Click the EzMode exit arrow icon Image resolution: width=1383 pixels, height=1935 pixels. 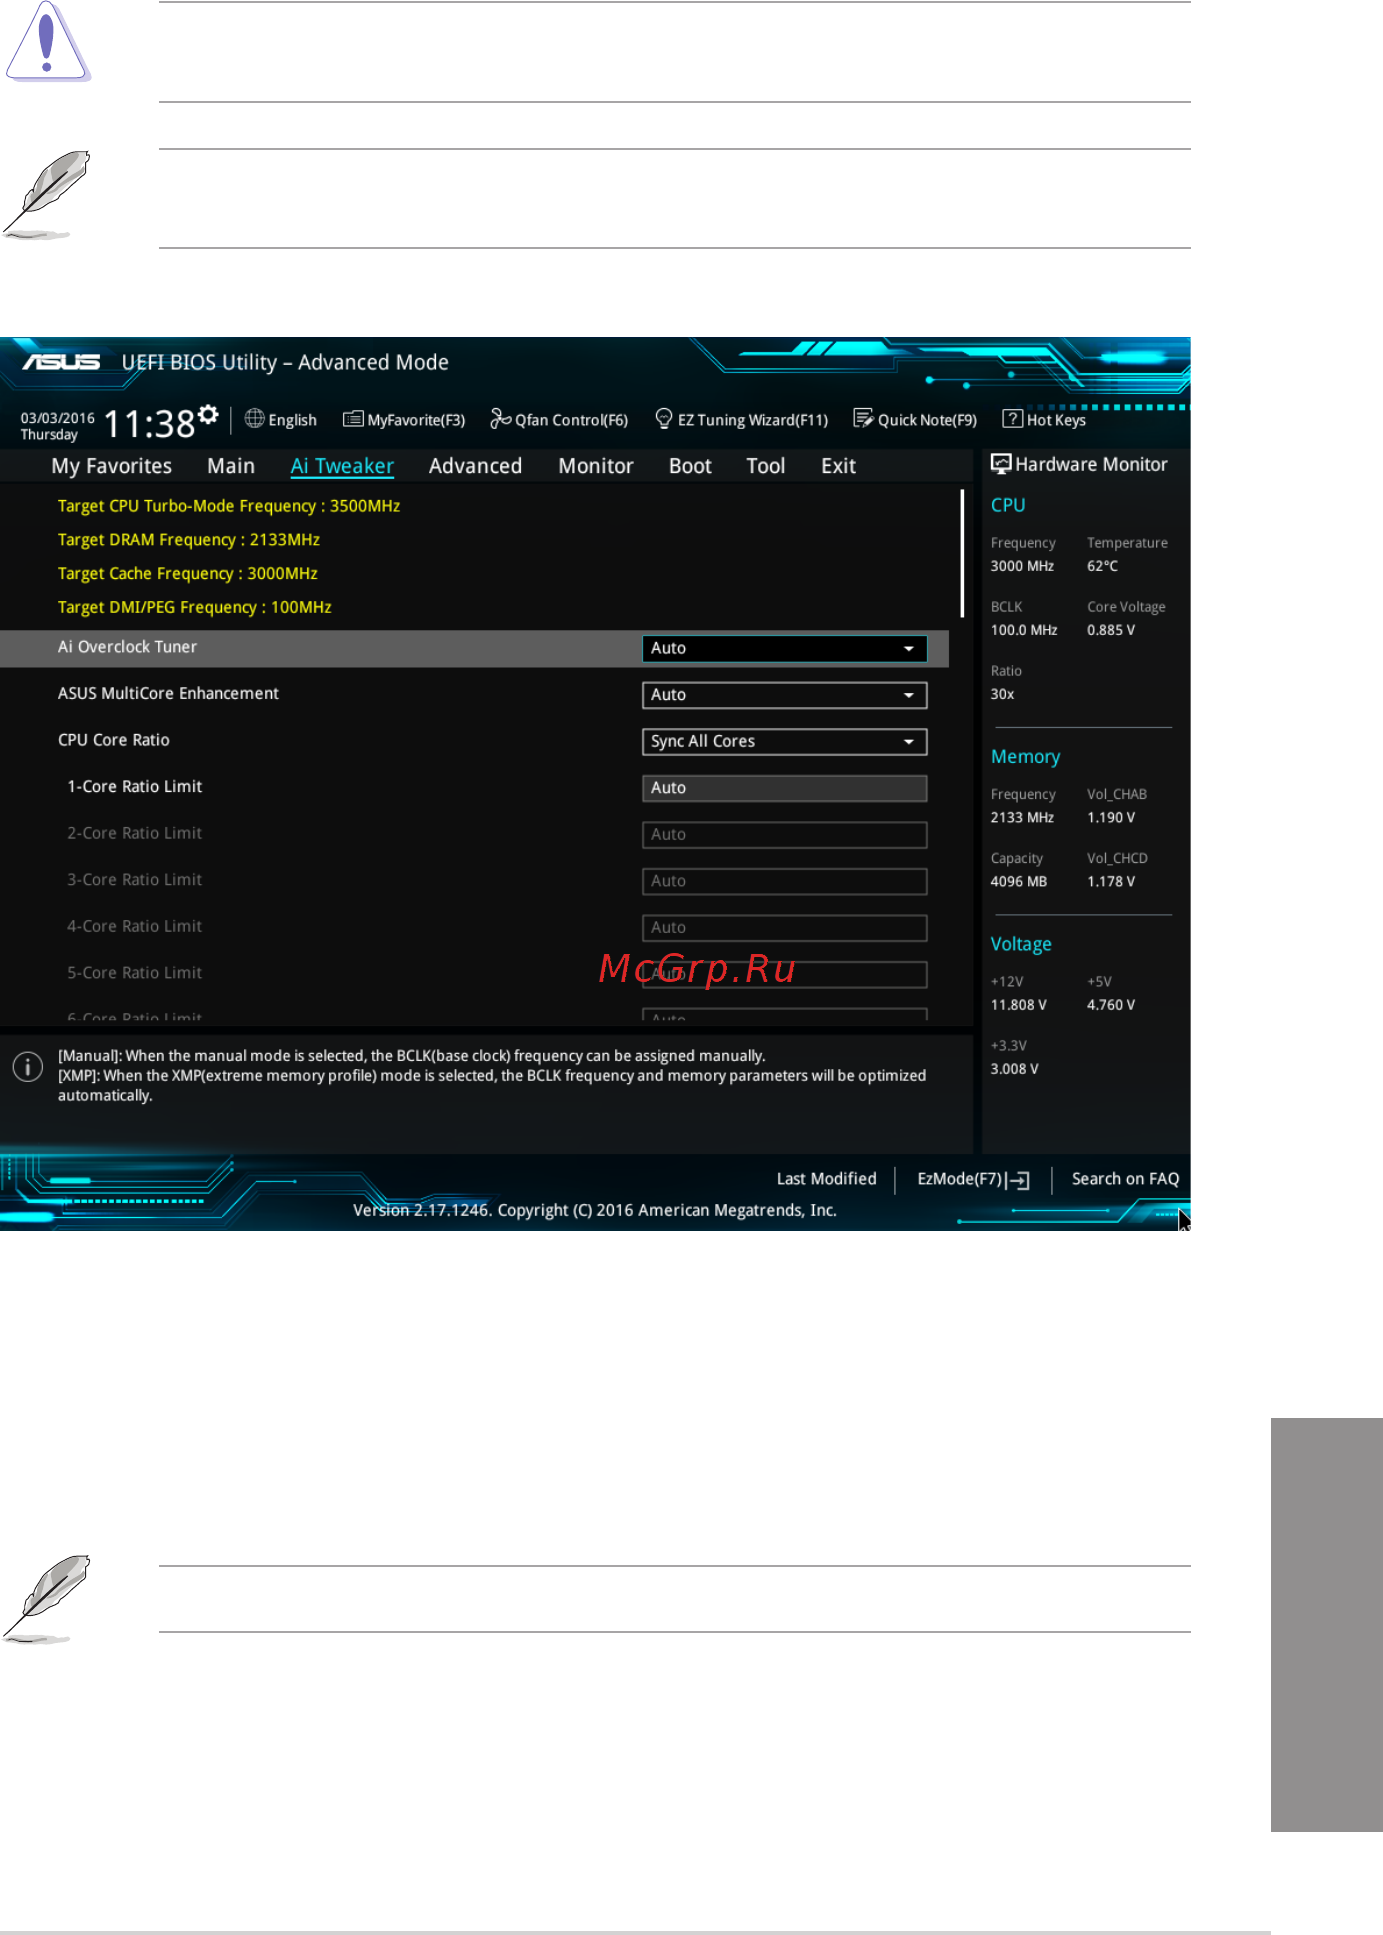(x=1019, y=1180)
